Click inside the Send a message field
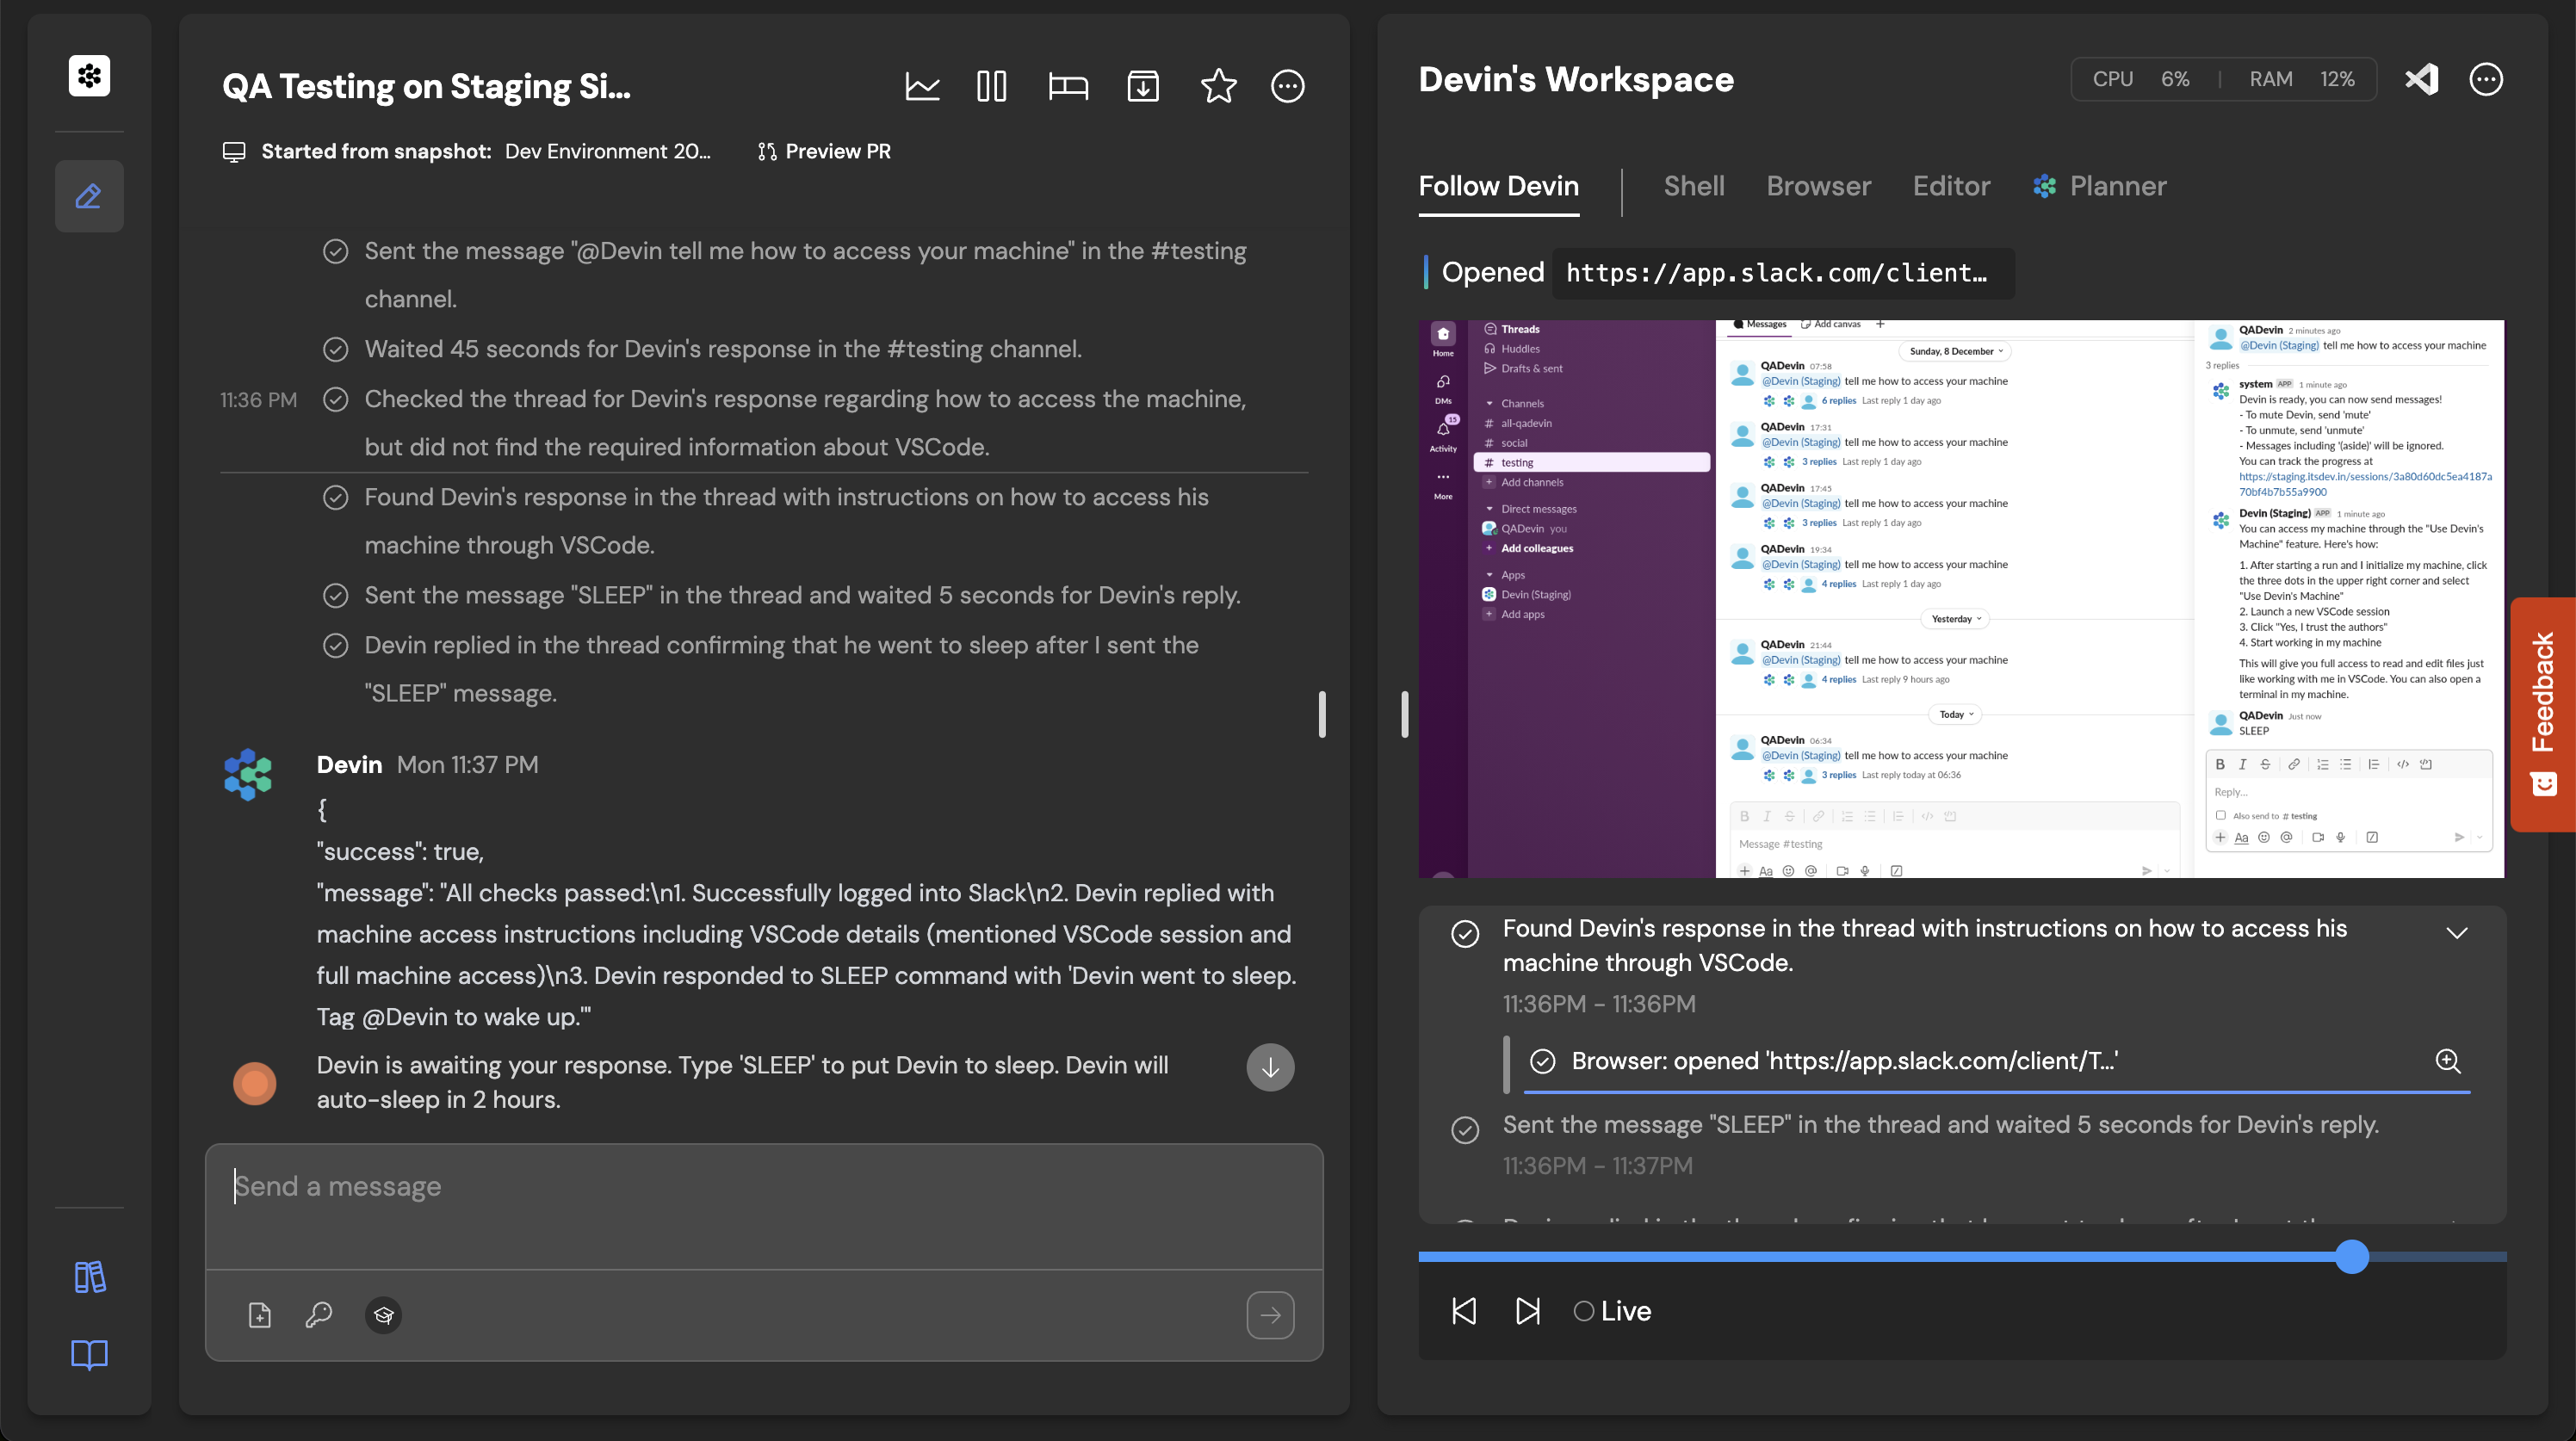The height and width of the screenshot is (1441, 2576). tap(764, 1207)
